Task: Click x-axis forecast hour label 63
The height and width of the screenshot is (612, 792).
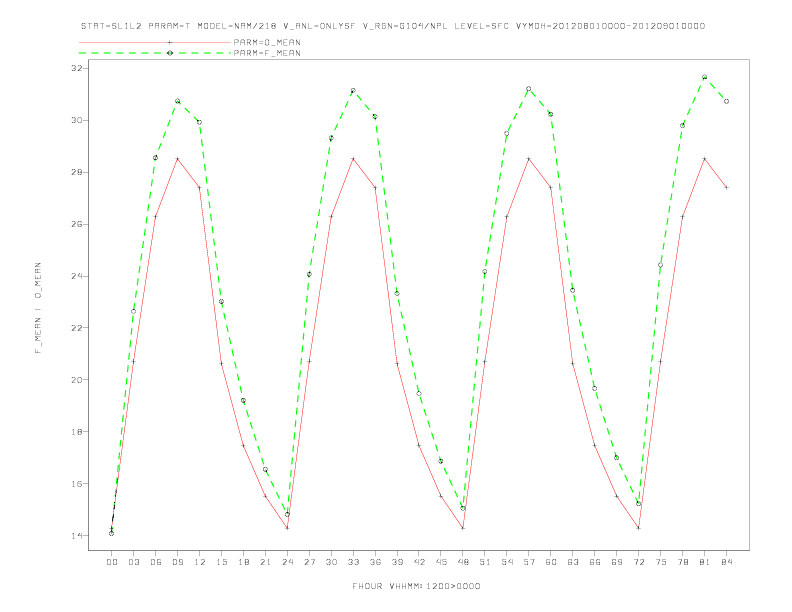Action: (x=573, y=562)
